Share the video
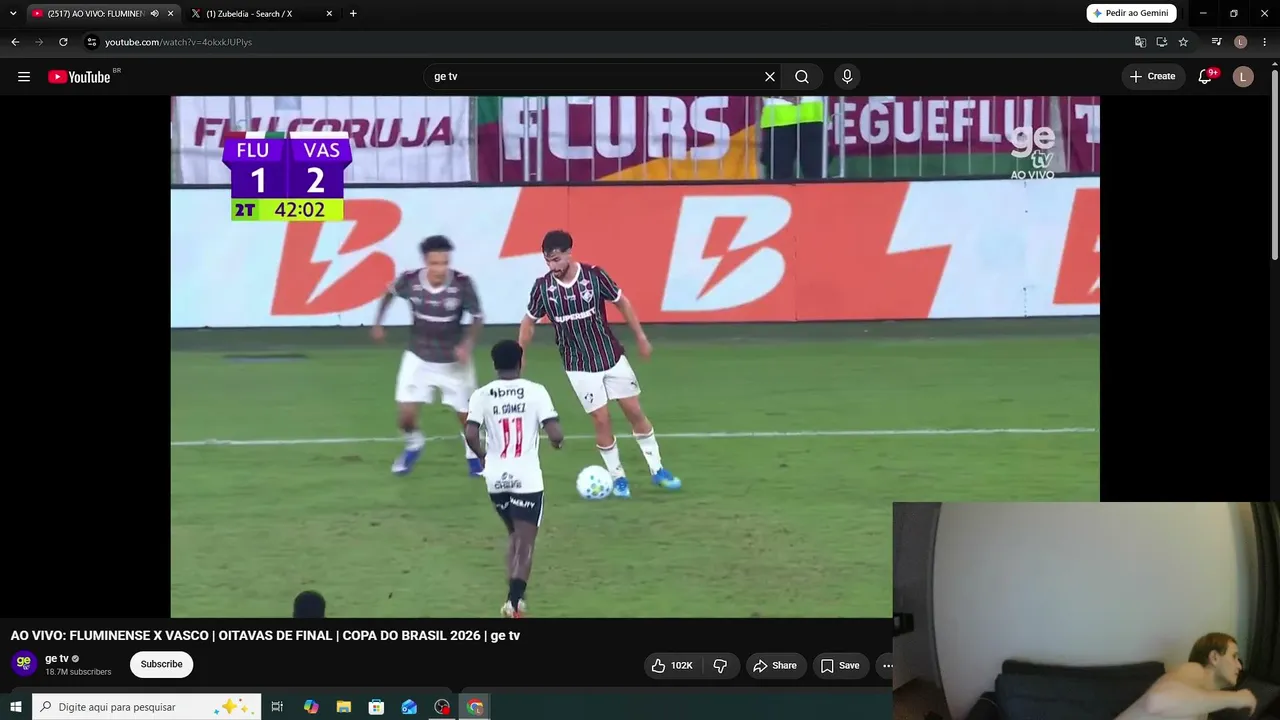1280x720 pixels. (x=775, y=666)
